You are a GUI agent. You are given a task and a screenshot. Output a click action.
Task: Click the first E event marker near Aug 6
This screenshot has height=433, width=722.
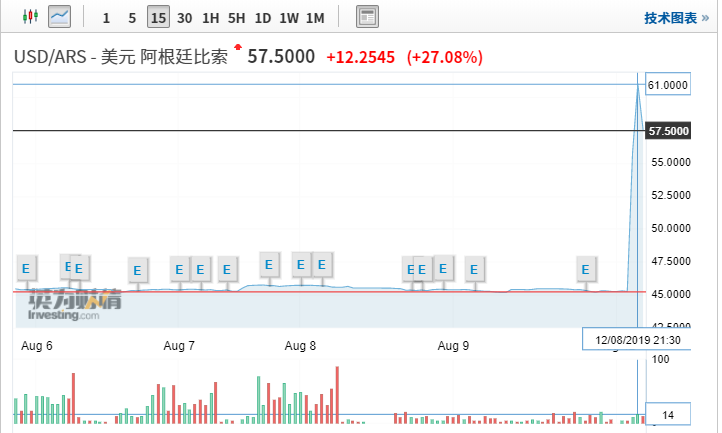[26, 268]
